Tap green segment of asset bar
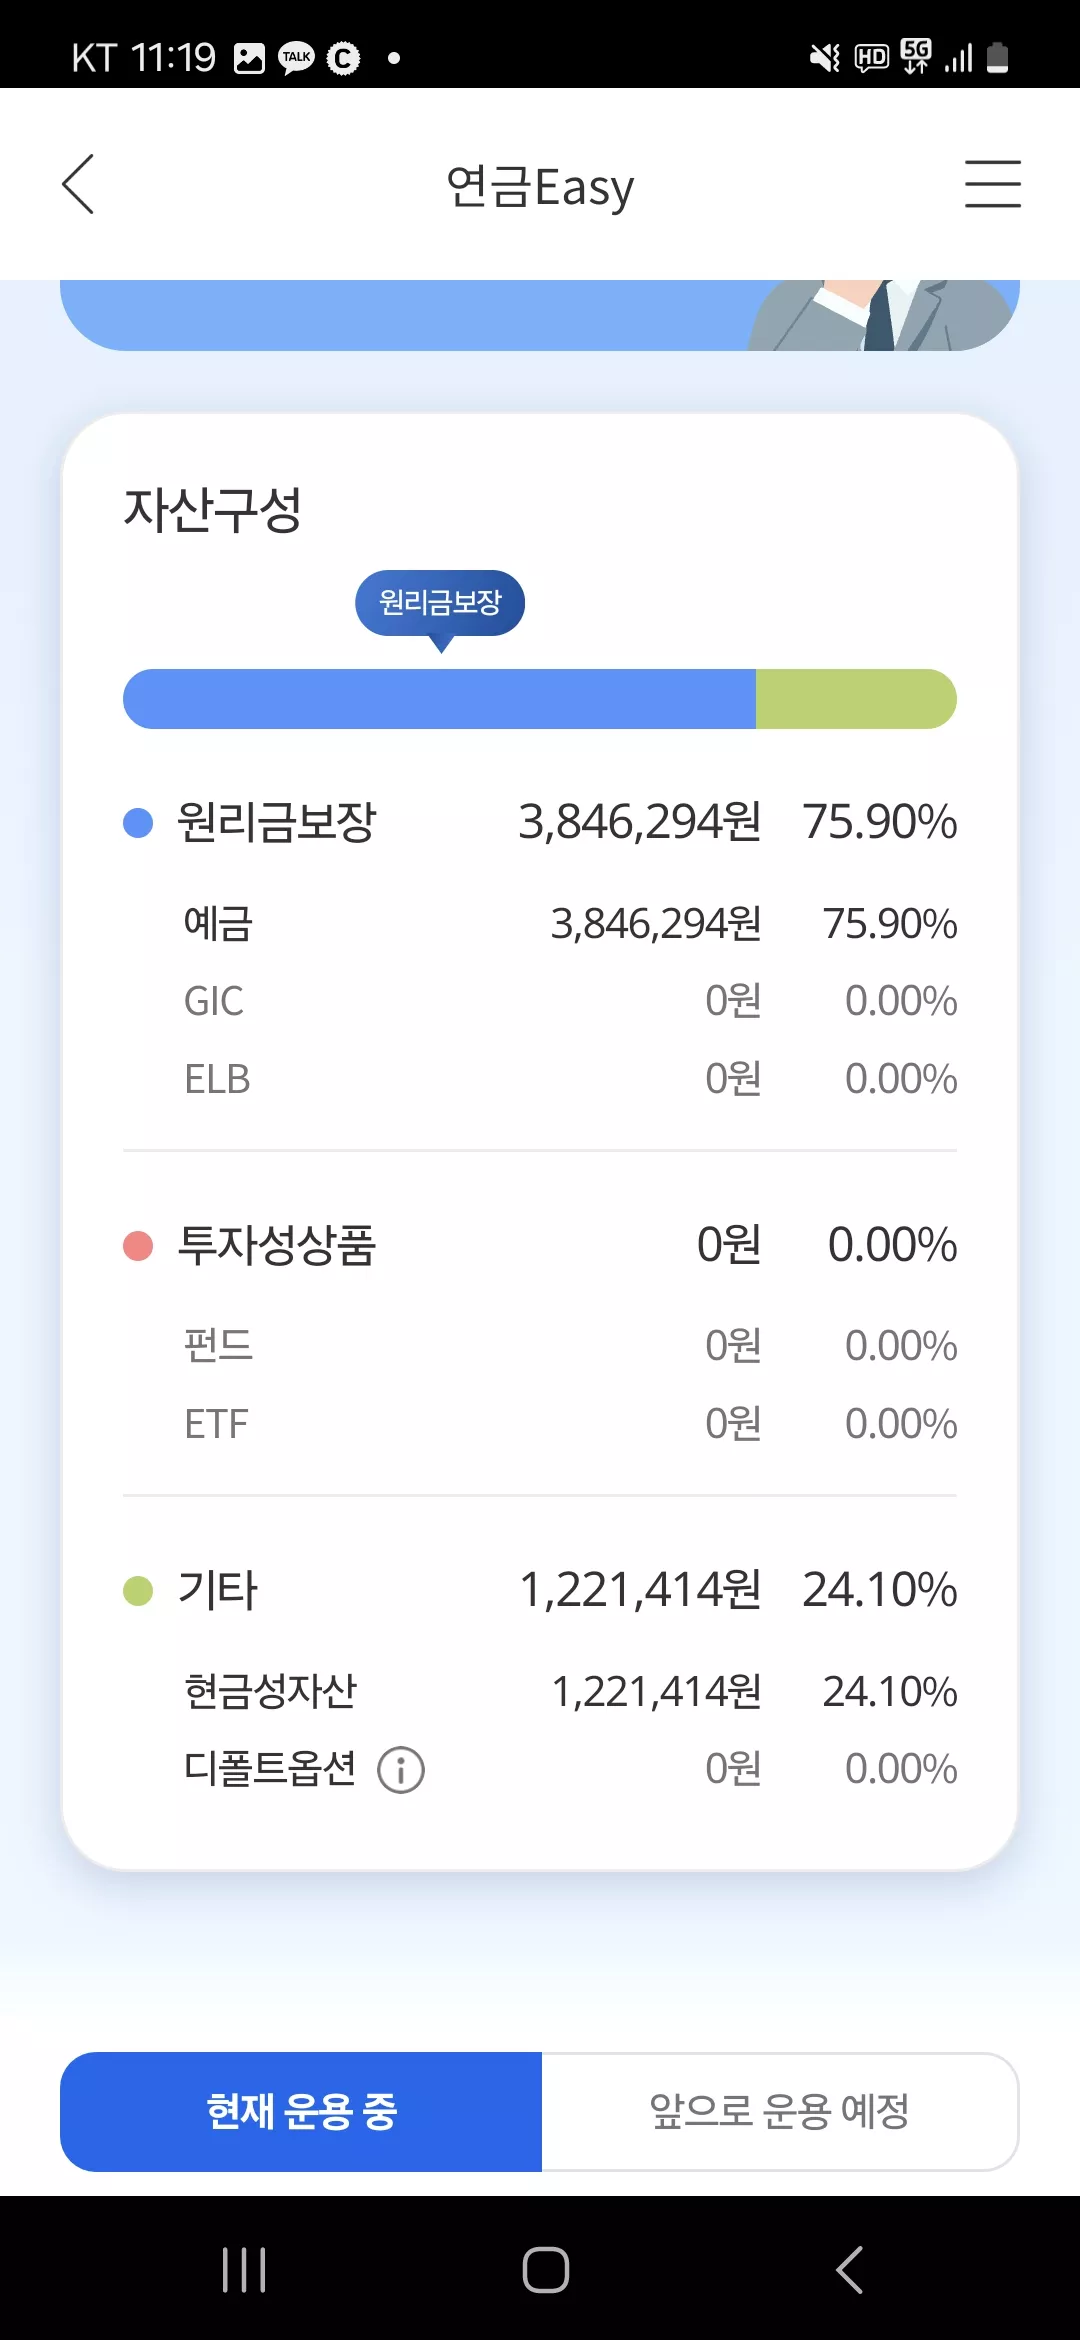Screen dimensions: 1080x2340 tap(856, 699)
